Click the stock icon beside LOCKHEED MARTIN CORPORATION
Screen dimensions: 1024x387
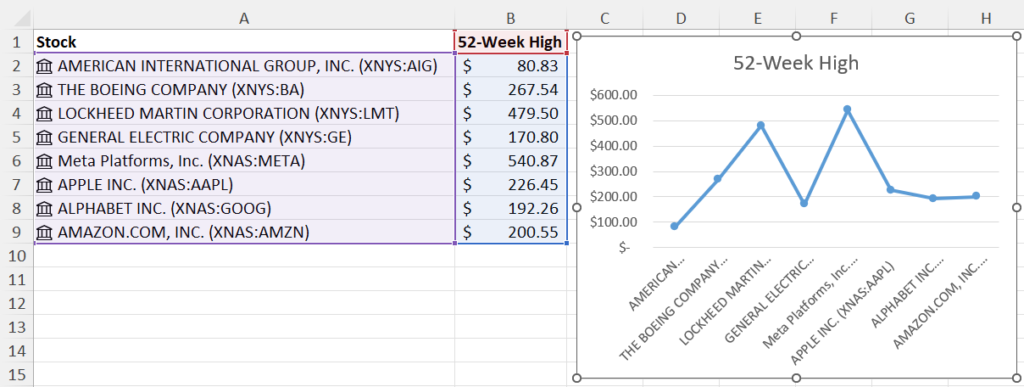point(44,114)
